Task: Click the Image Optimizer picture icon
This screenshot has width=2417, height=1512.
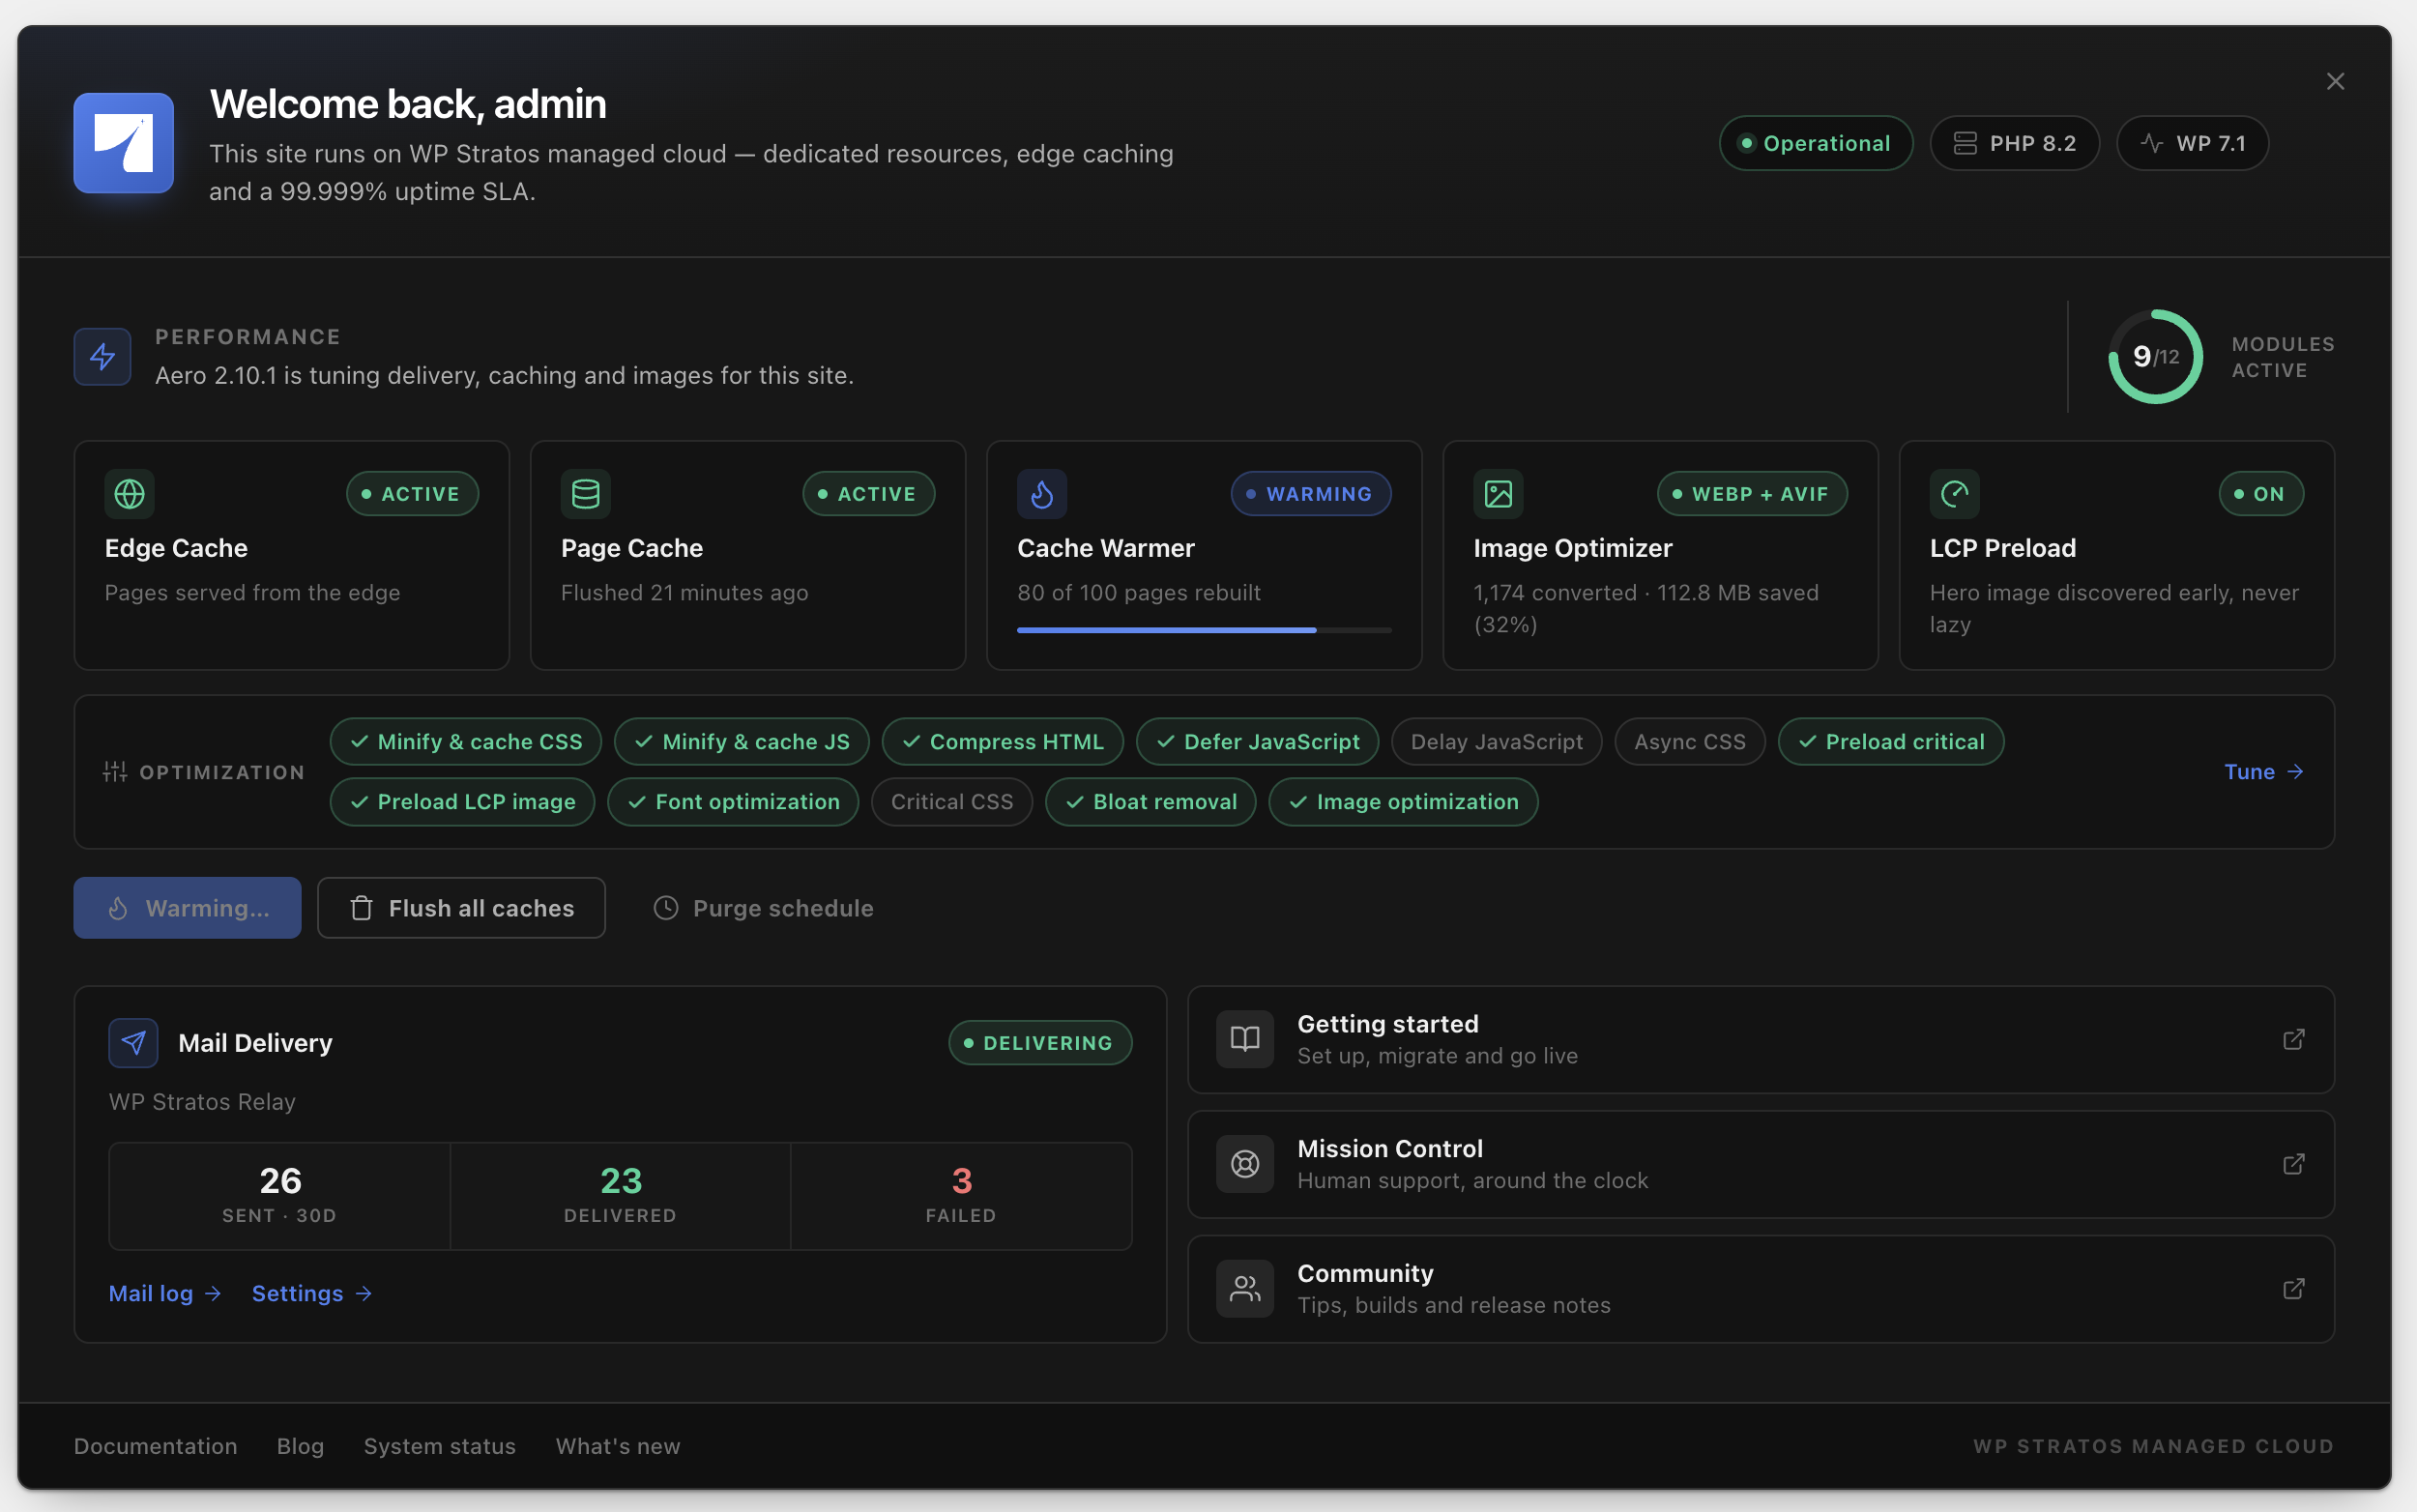Action: coord(1498,494)
